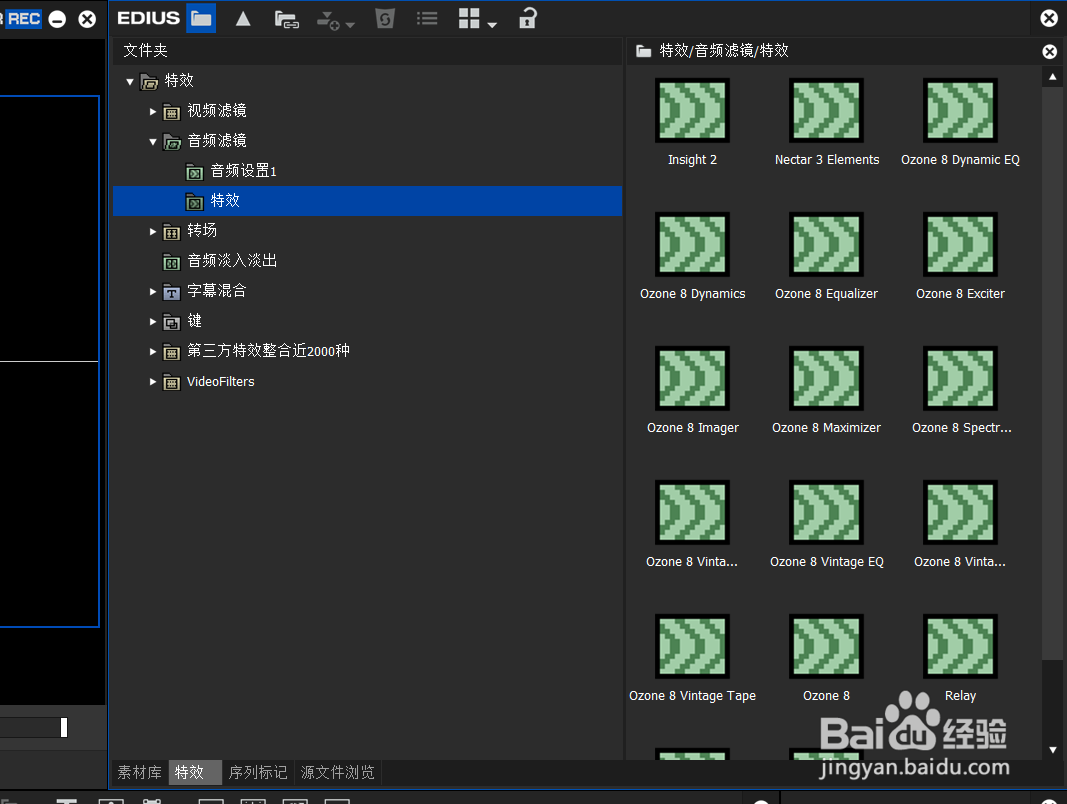The width and height of the screenshot is (1067, 804).
Task: Expand the 字幕混合 folder
Action: (x=153, y=291)
